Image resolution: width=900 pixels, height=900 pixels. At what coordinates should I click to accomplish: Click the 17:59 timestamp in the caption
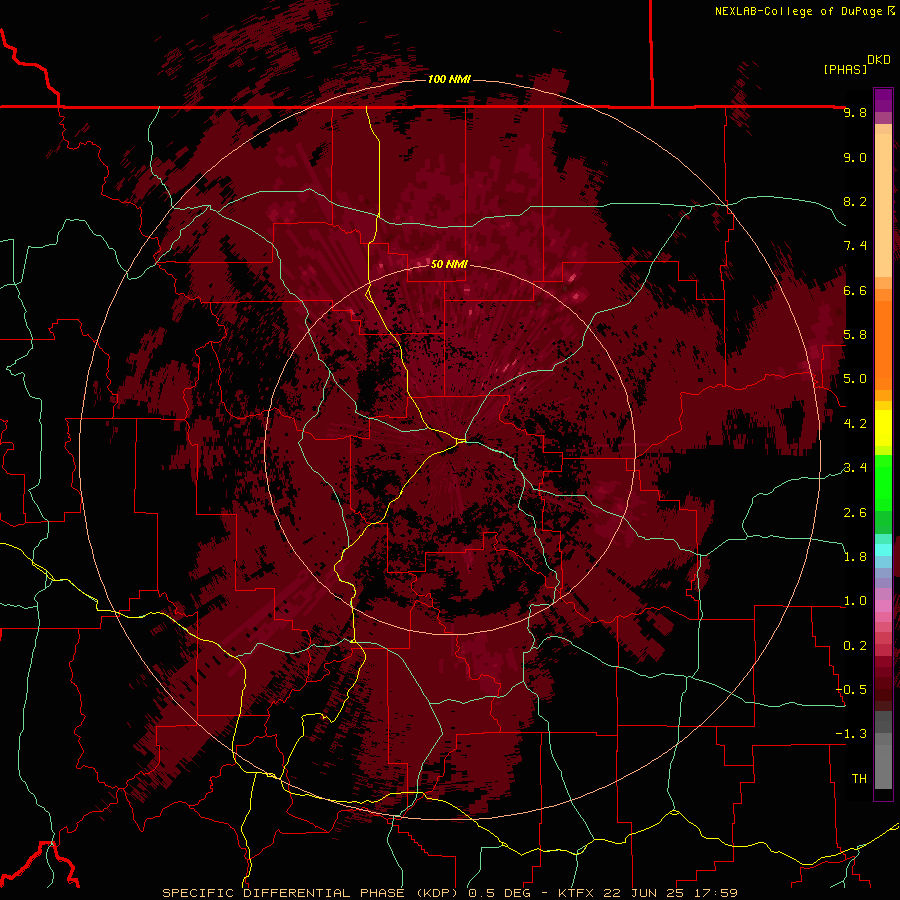(x=717, y=893)
